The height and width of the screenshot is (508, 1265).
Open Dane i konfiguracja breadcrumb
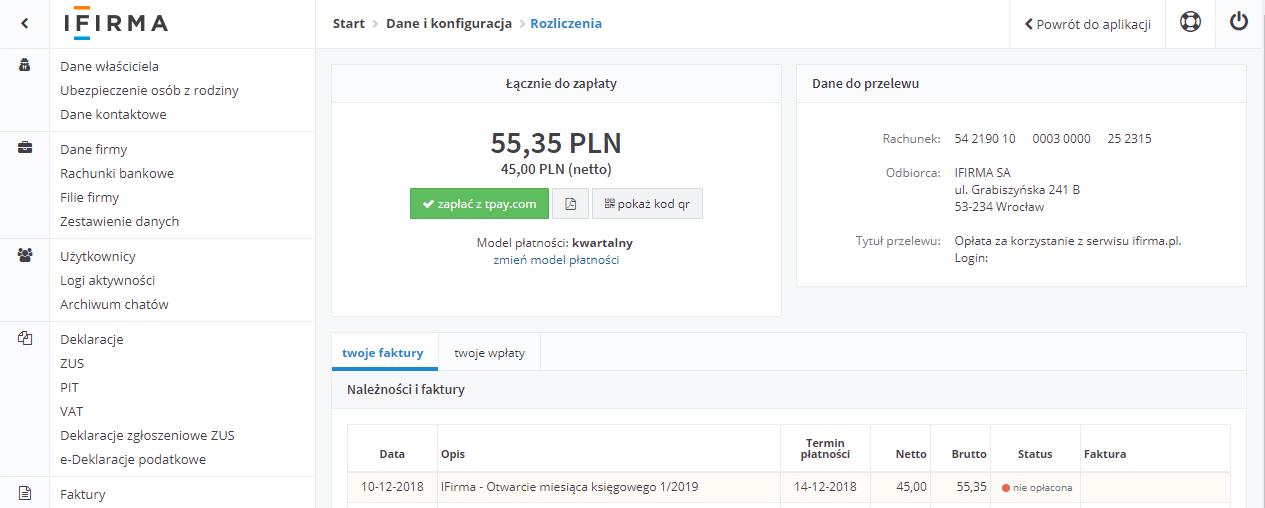pyautogui.click(x=449, y=23)
